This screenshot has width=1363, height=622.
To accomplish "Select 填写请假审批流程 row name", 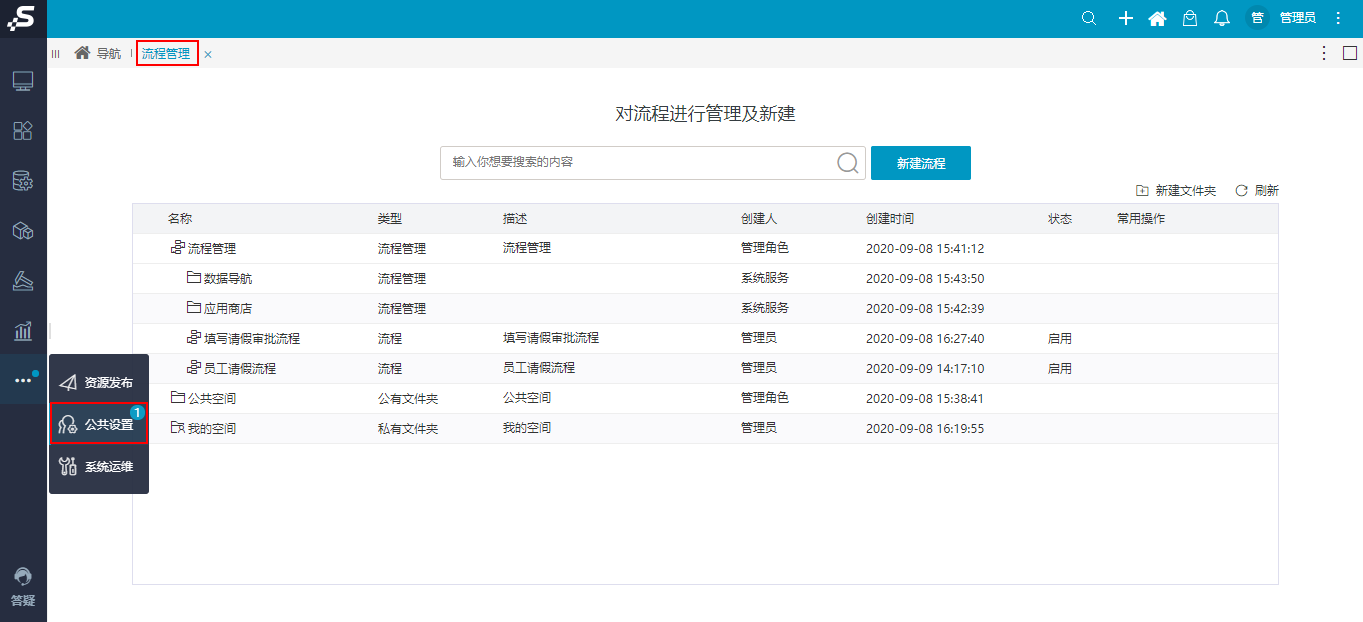I will [x=252, y=338].
